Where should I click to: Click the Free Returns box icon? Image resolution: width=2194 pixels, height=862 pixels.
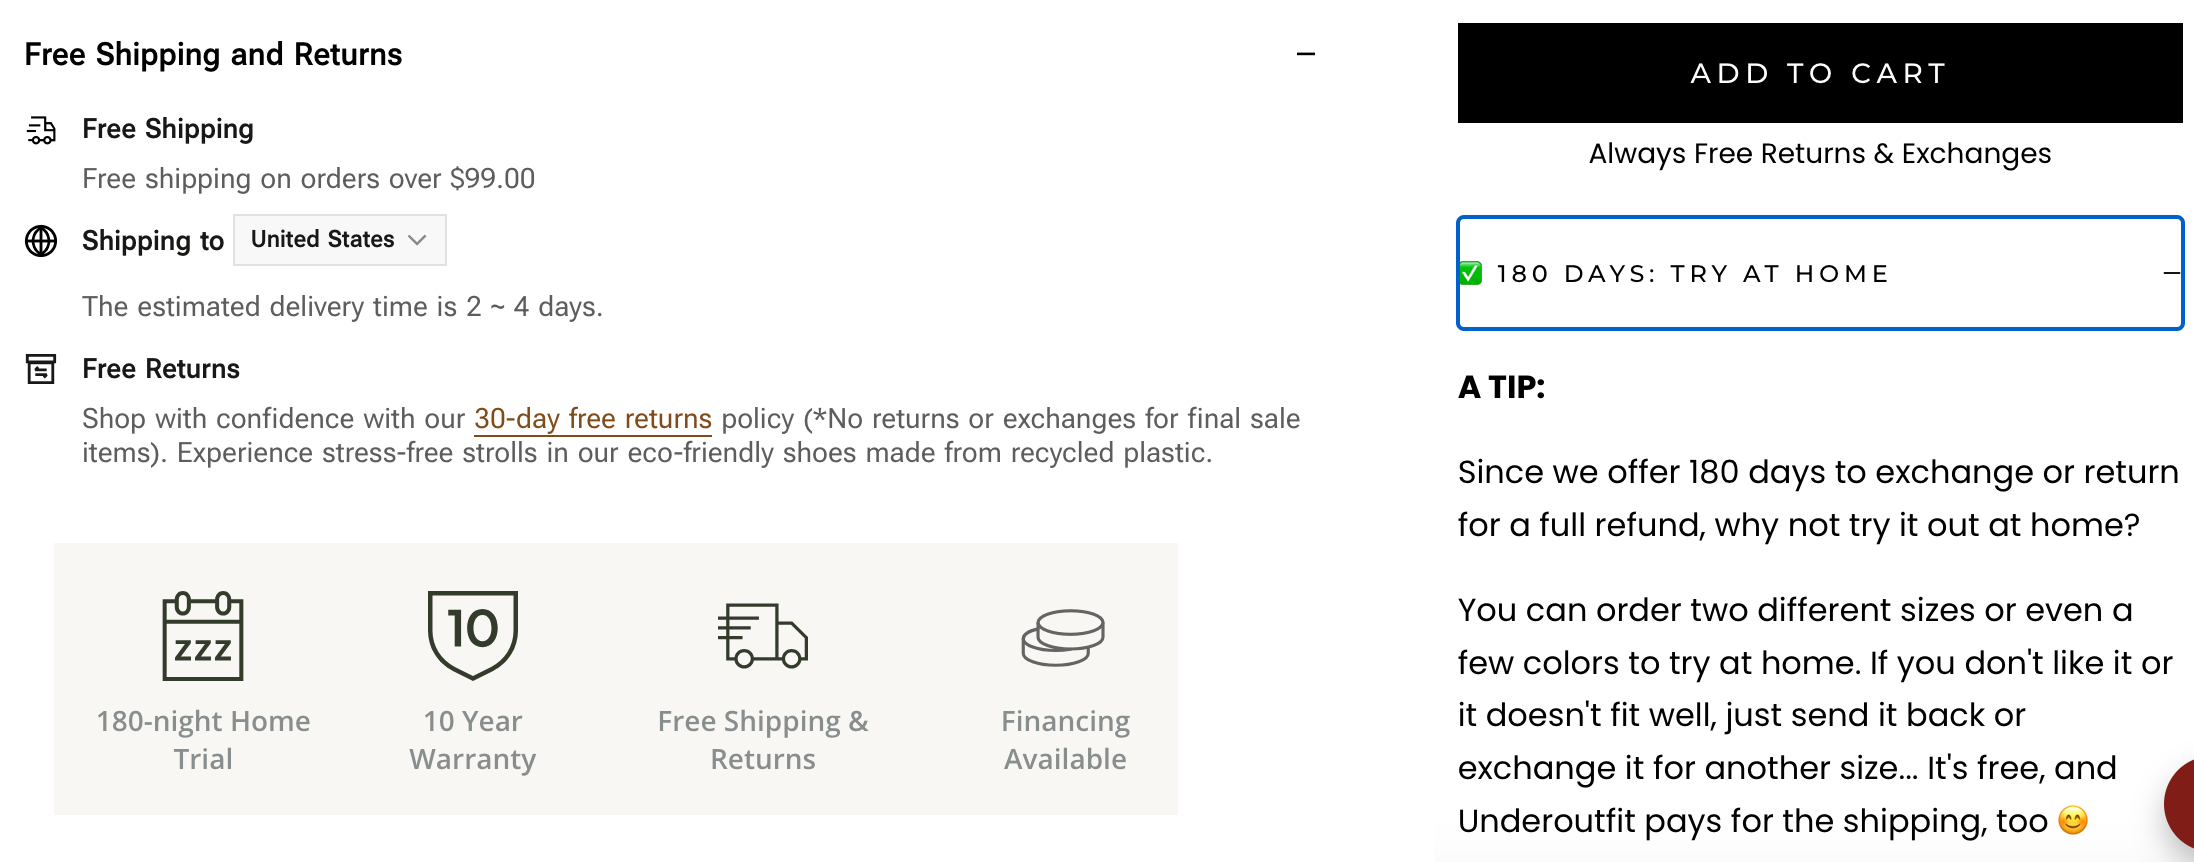click(x=41, y=369)
